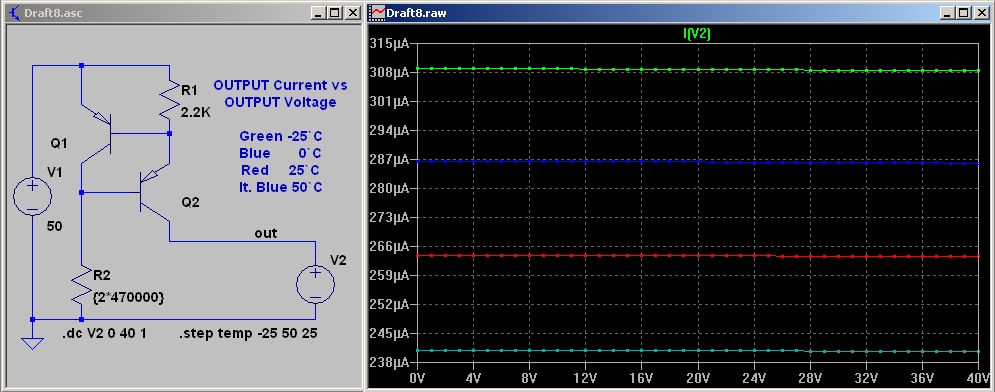Click the green -25°C trace line
995x392 pixels.
coord(698,69)
